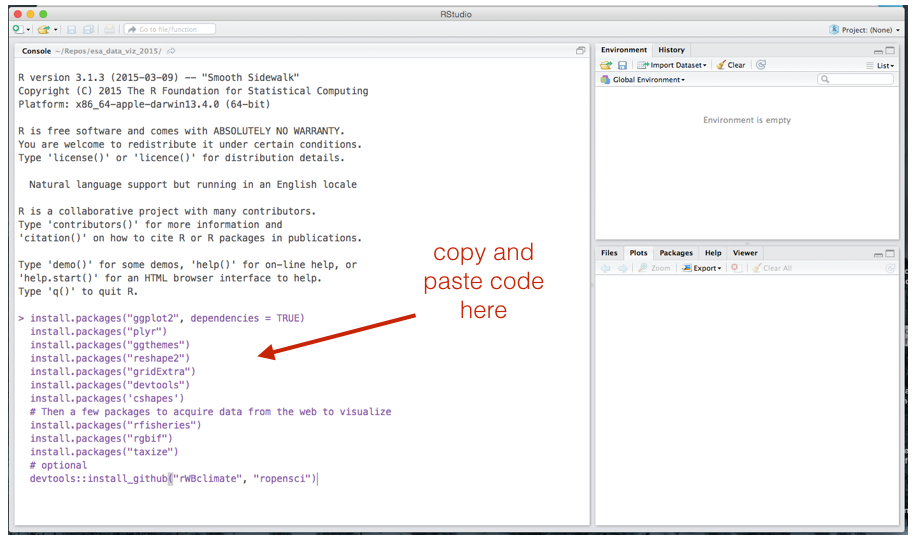916x539 pixels.
Task: Refresh the Plots pane
Action: (890, 268)
